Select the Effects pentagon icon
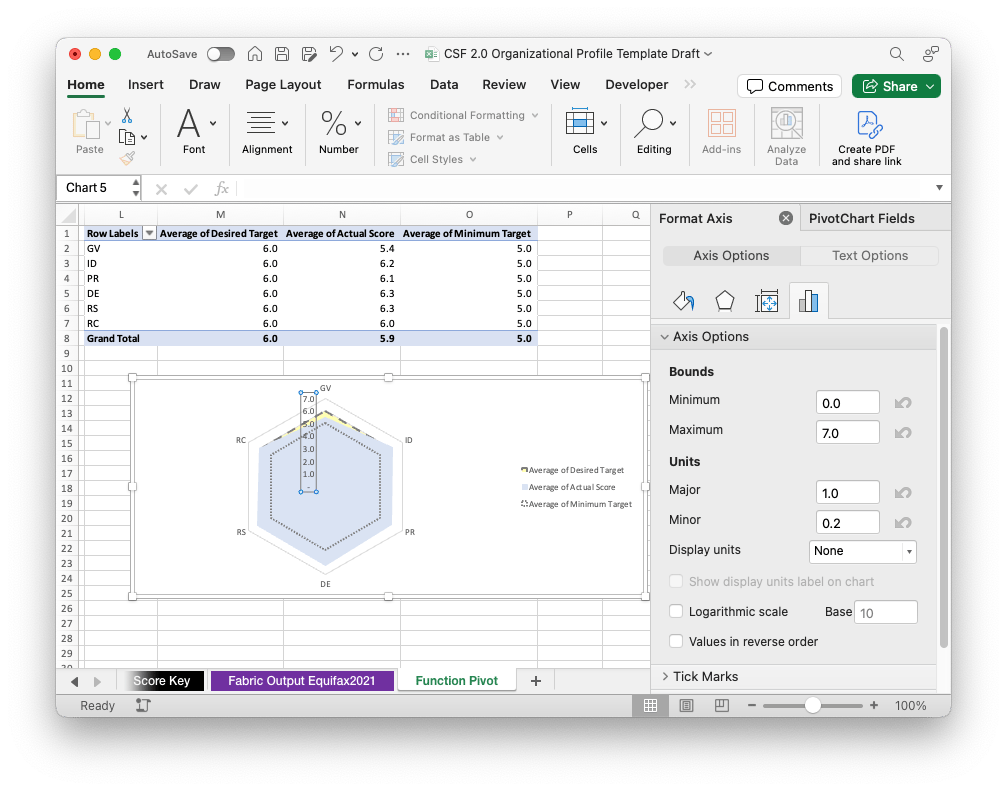1007x791 pixels. pyautogui.click(x=724, y=300)
